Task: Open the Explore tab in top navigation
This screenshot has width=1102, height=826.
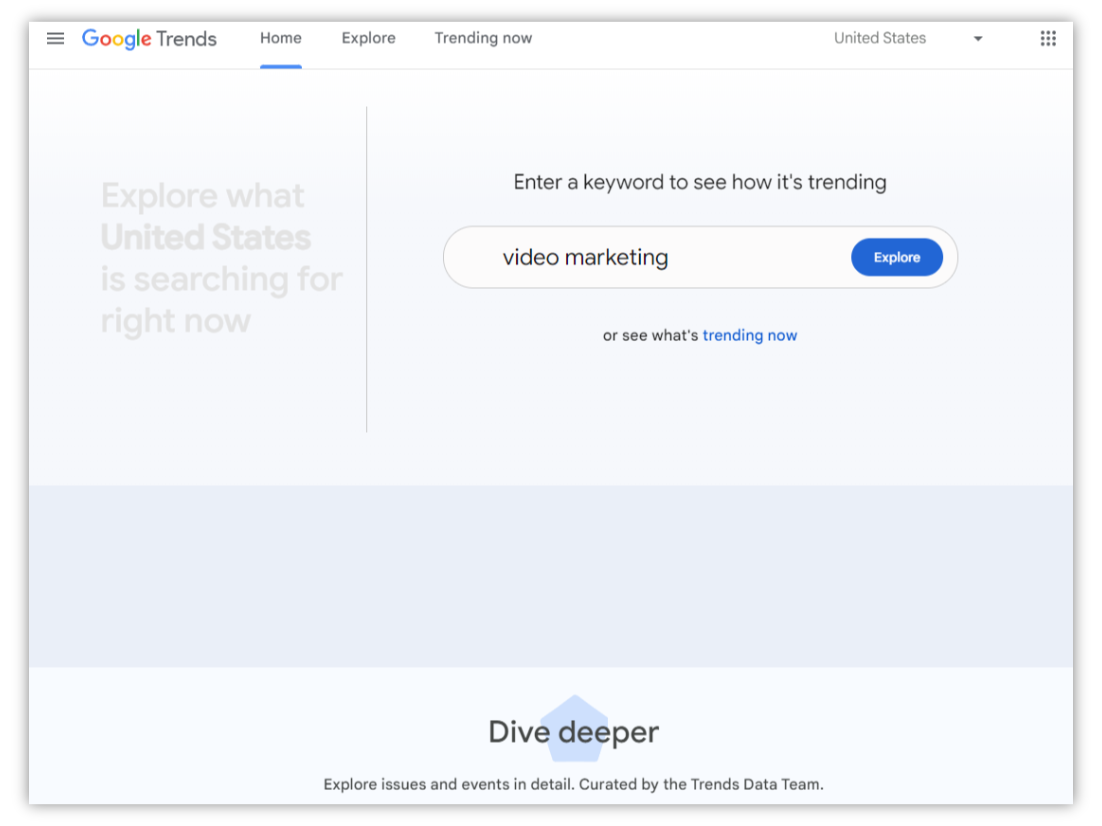Action: [368, 38]
